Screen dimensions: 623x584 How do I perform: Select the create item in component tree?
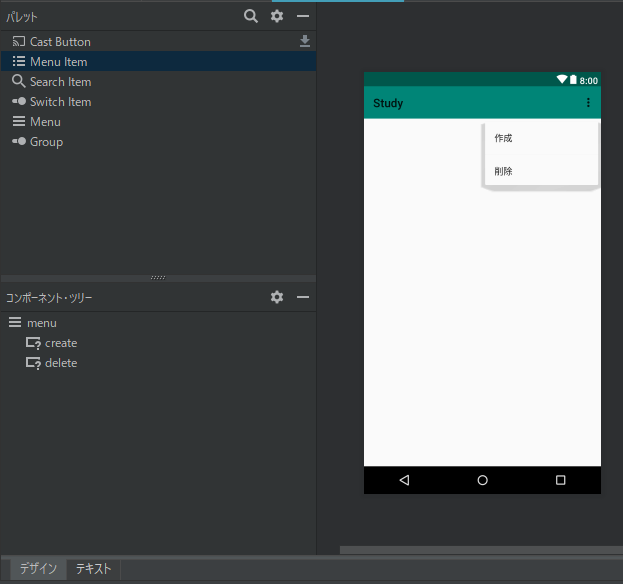pos(60,343)
